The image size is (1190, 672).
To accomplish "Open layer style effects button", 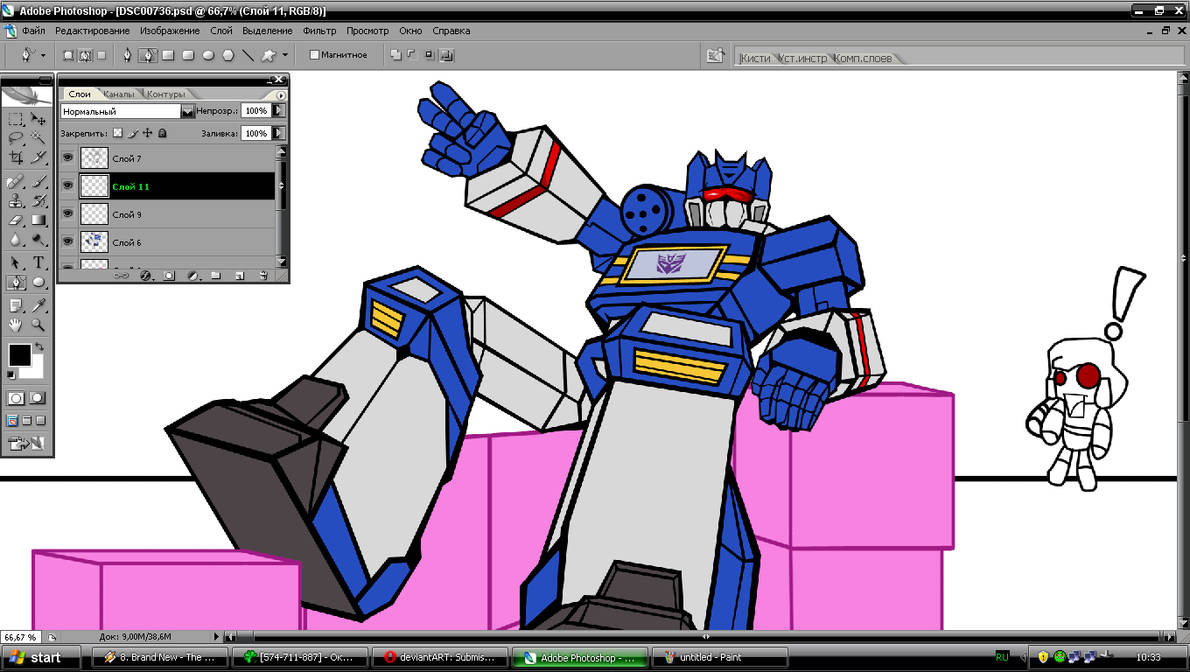I will [146, 276].
